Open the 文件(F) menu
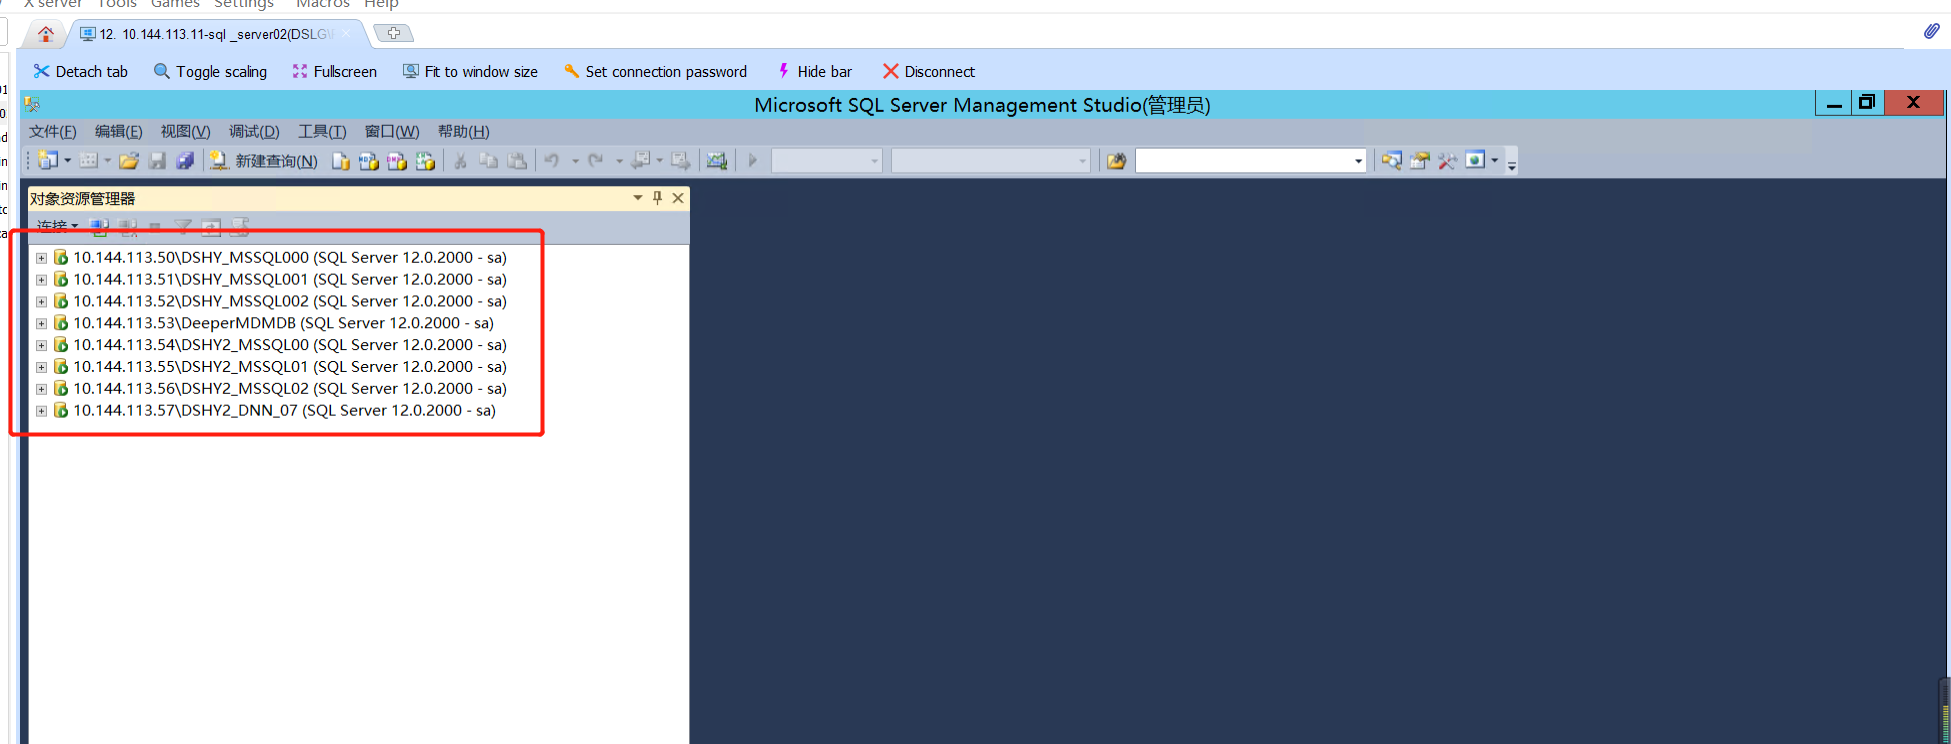This screenshot has height=744, width=1951. tap(52, 132)
